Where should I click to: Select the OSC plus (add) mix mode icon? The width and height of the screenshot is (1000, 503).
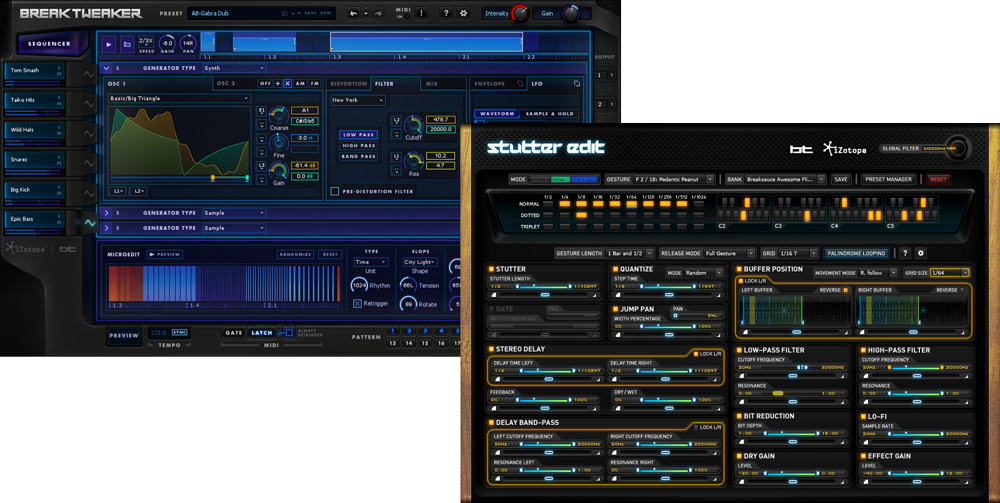(277, 84)
